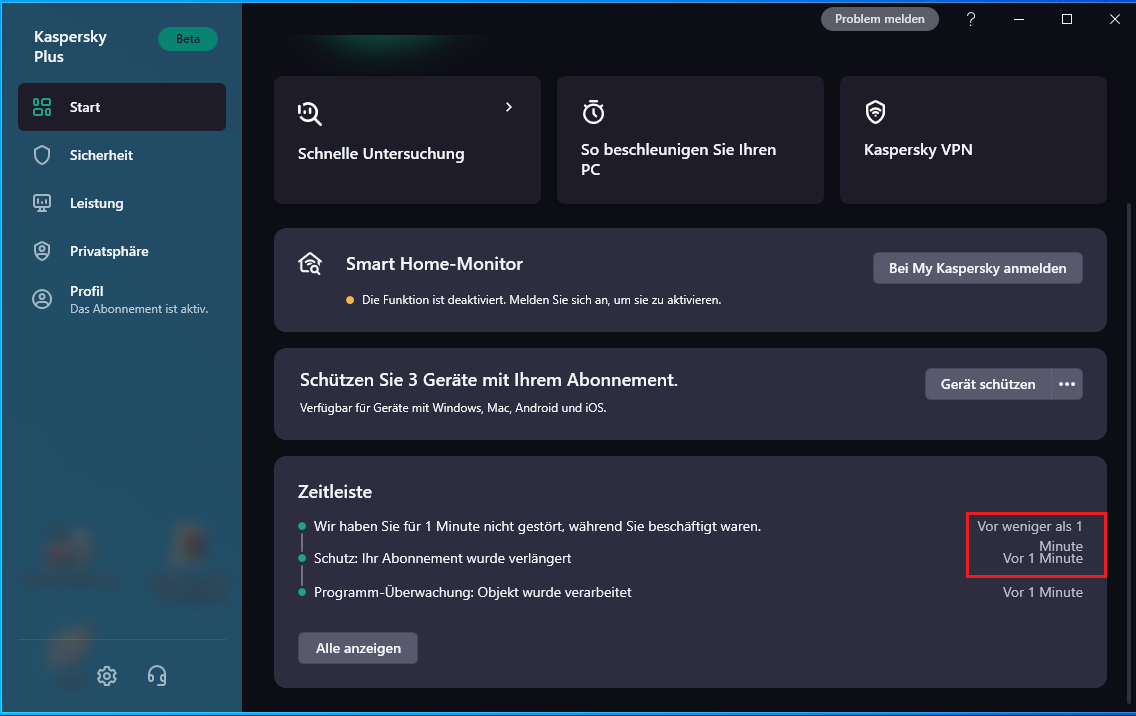Click the Profil user icon

coord(42,299)
